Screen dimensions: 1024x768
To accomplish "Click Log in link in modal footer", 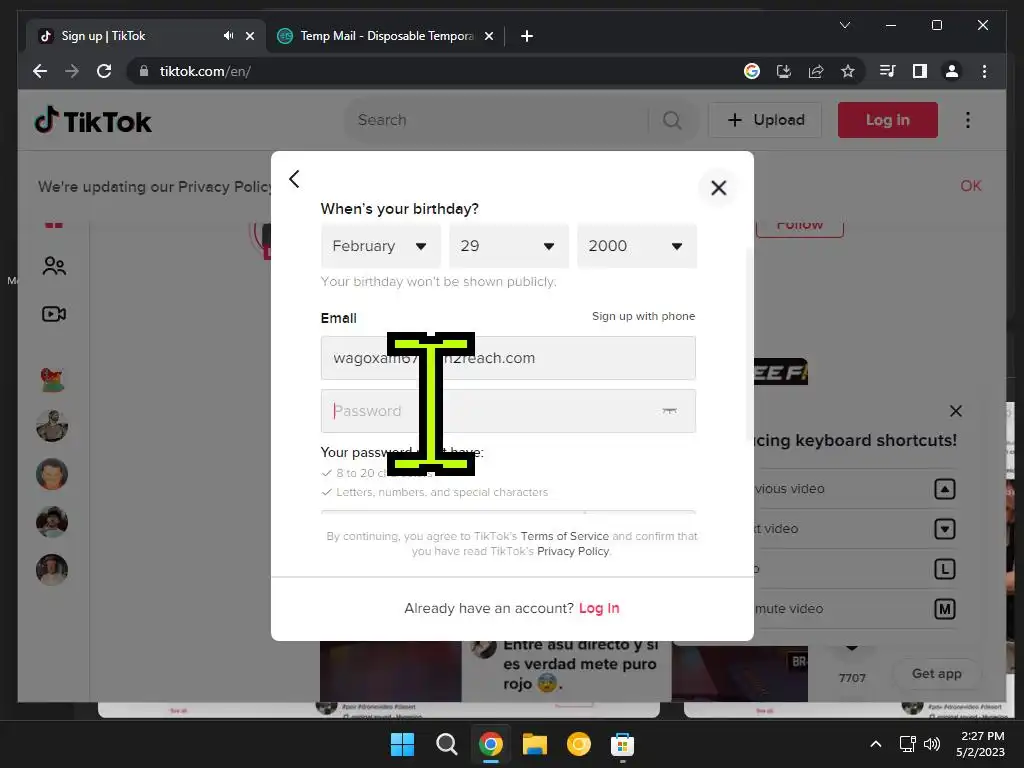I will pyautogui.click(x=599, y=608).
